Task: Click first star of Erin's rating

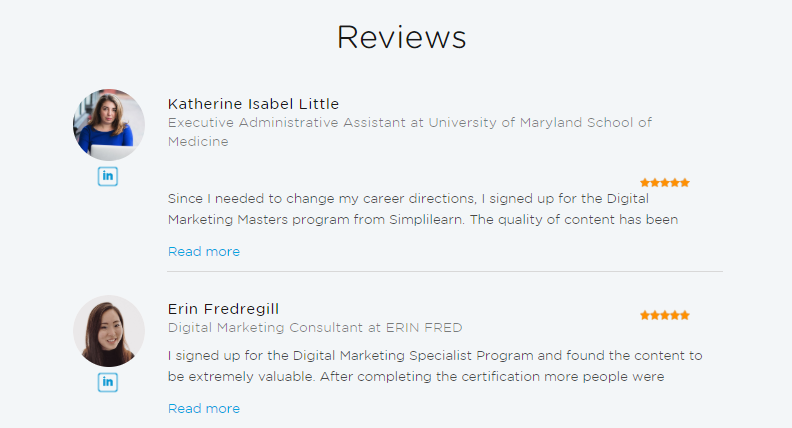Action: [x=645, y=315]
